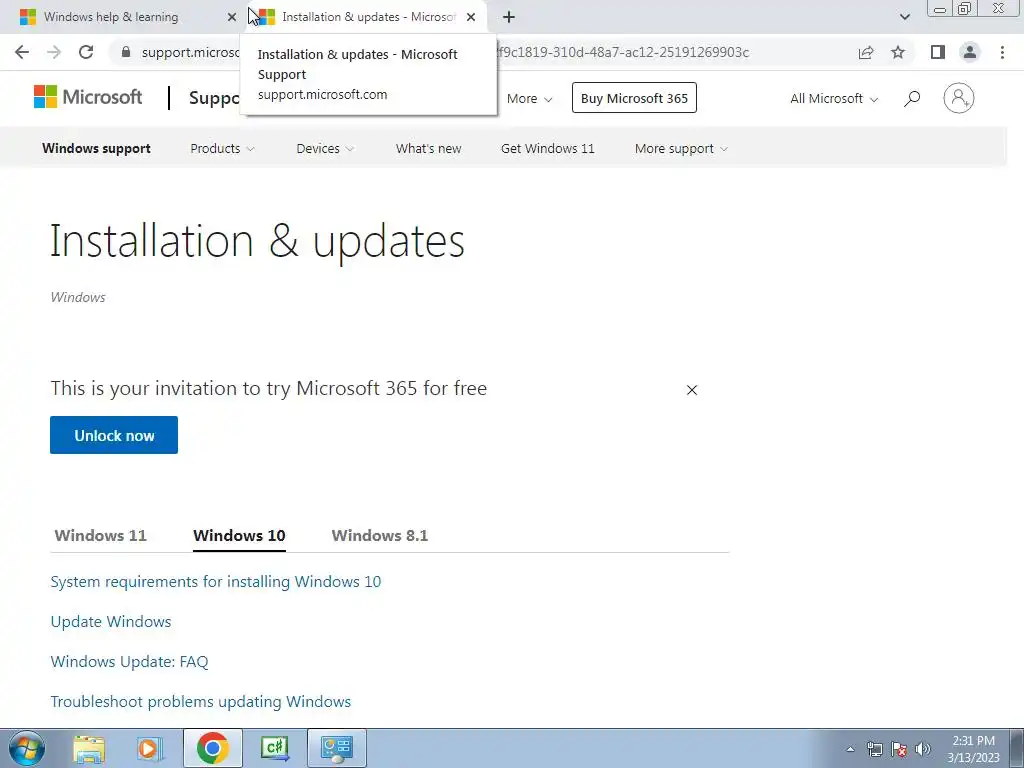This screenshot has height=768, width=1024.
Task: Open Windows Explorer from the taskbar
Action: click(89, 748)
